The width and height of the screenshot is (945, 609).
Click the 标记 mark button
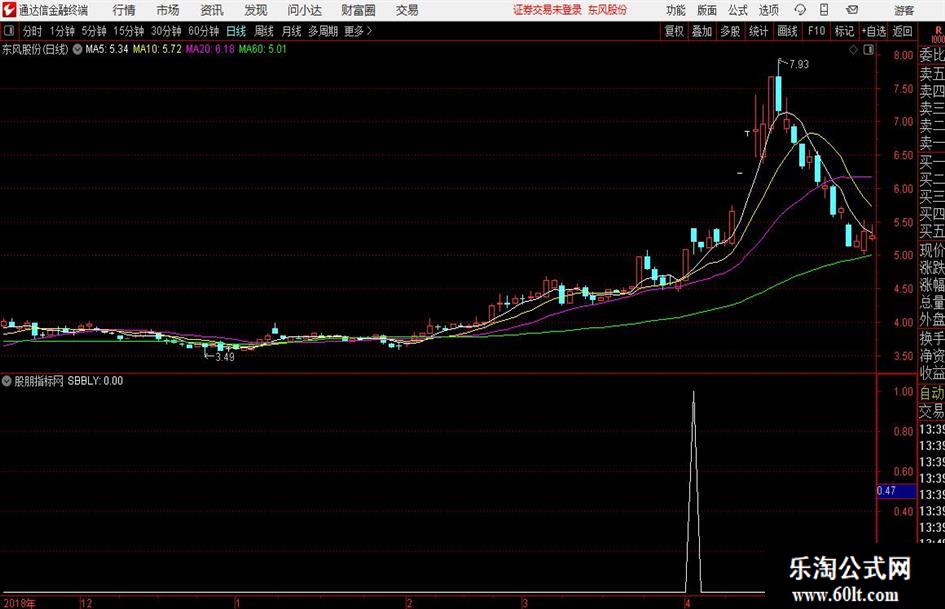[x=844, y=31]
